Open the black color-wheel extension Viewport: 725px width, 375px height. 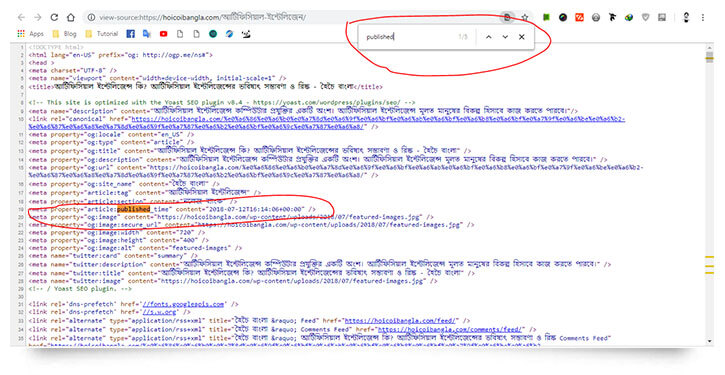563,18
